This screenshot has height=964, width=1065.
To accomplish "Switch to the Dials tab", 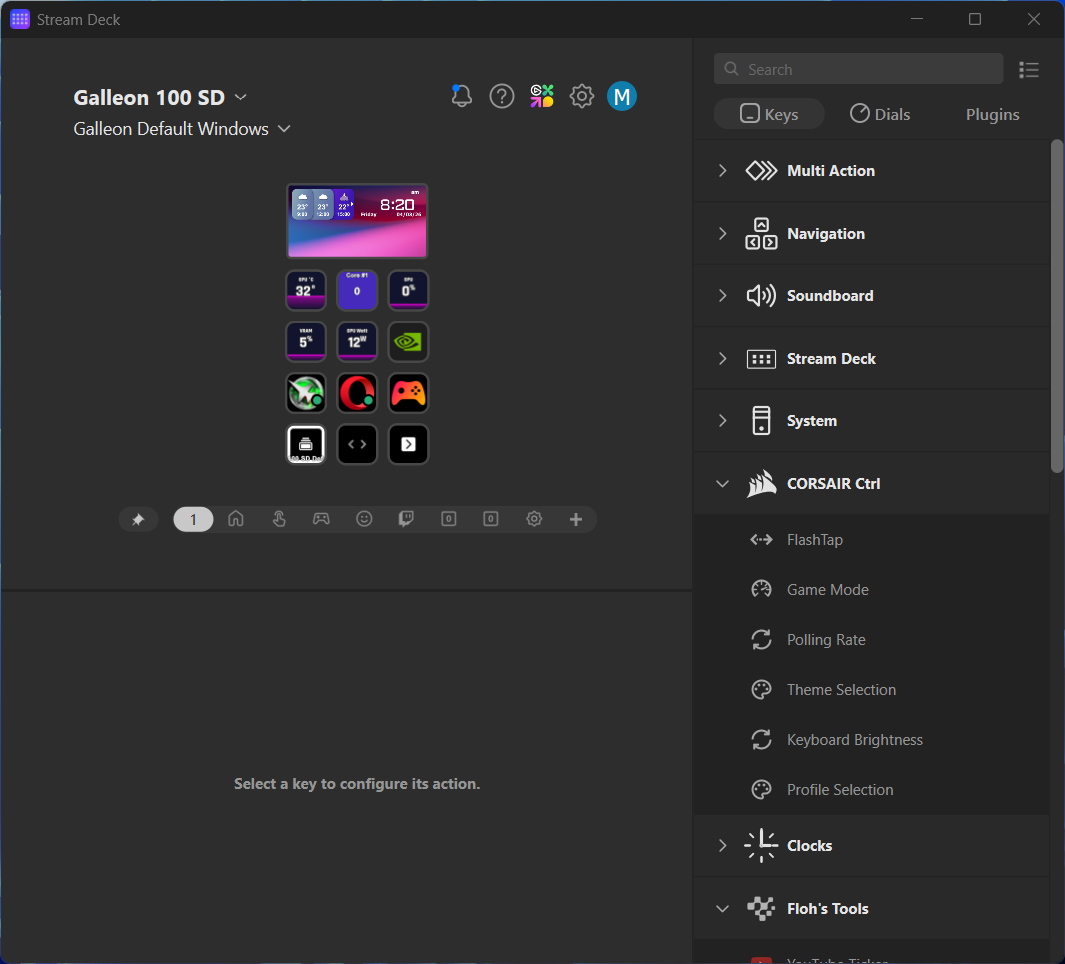I will (x=880, y=114).
